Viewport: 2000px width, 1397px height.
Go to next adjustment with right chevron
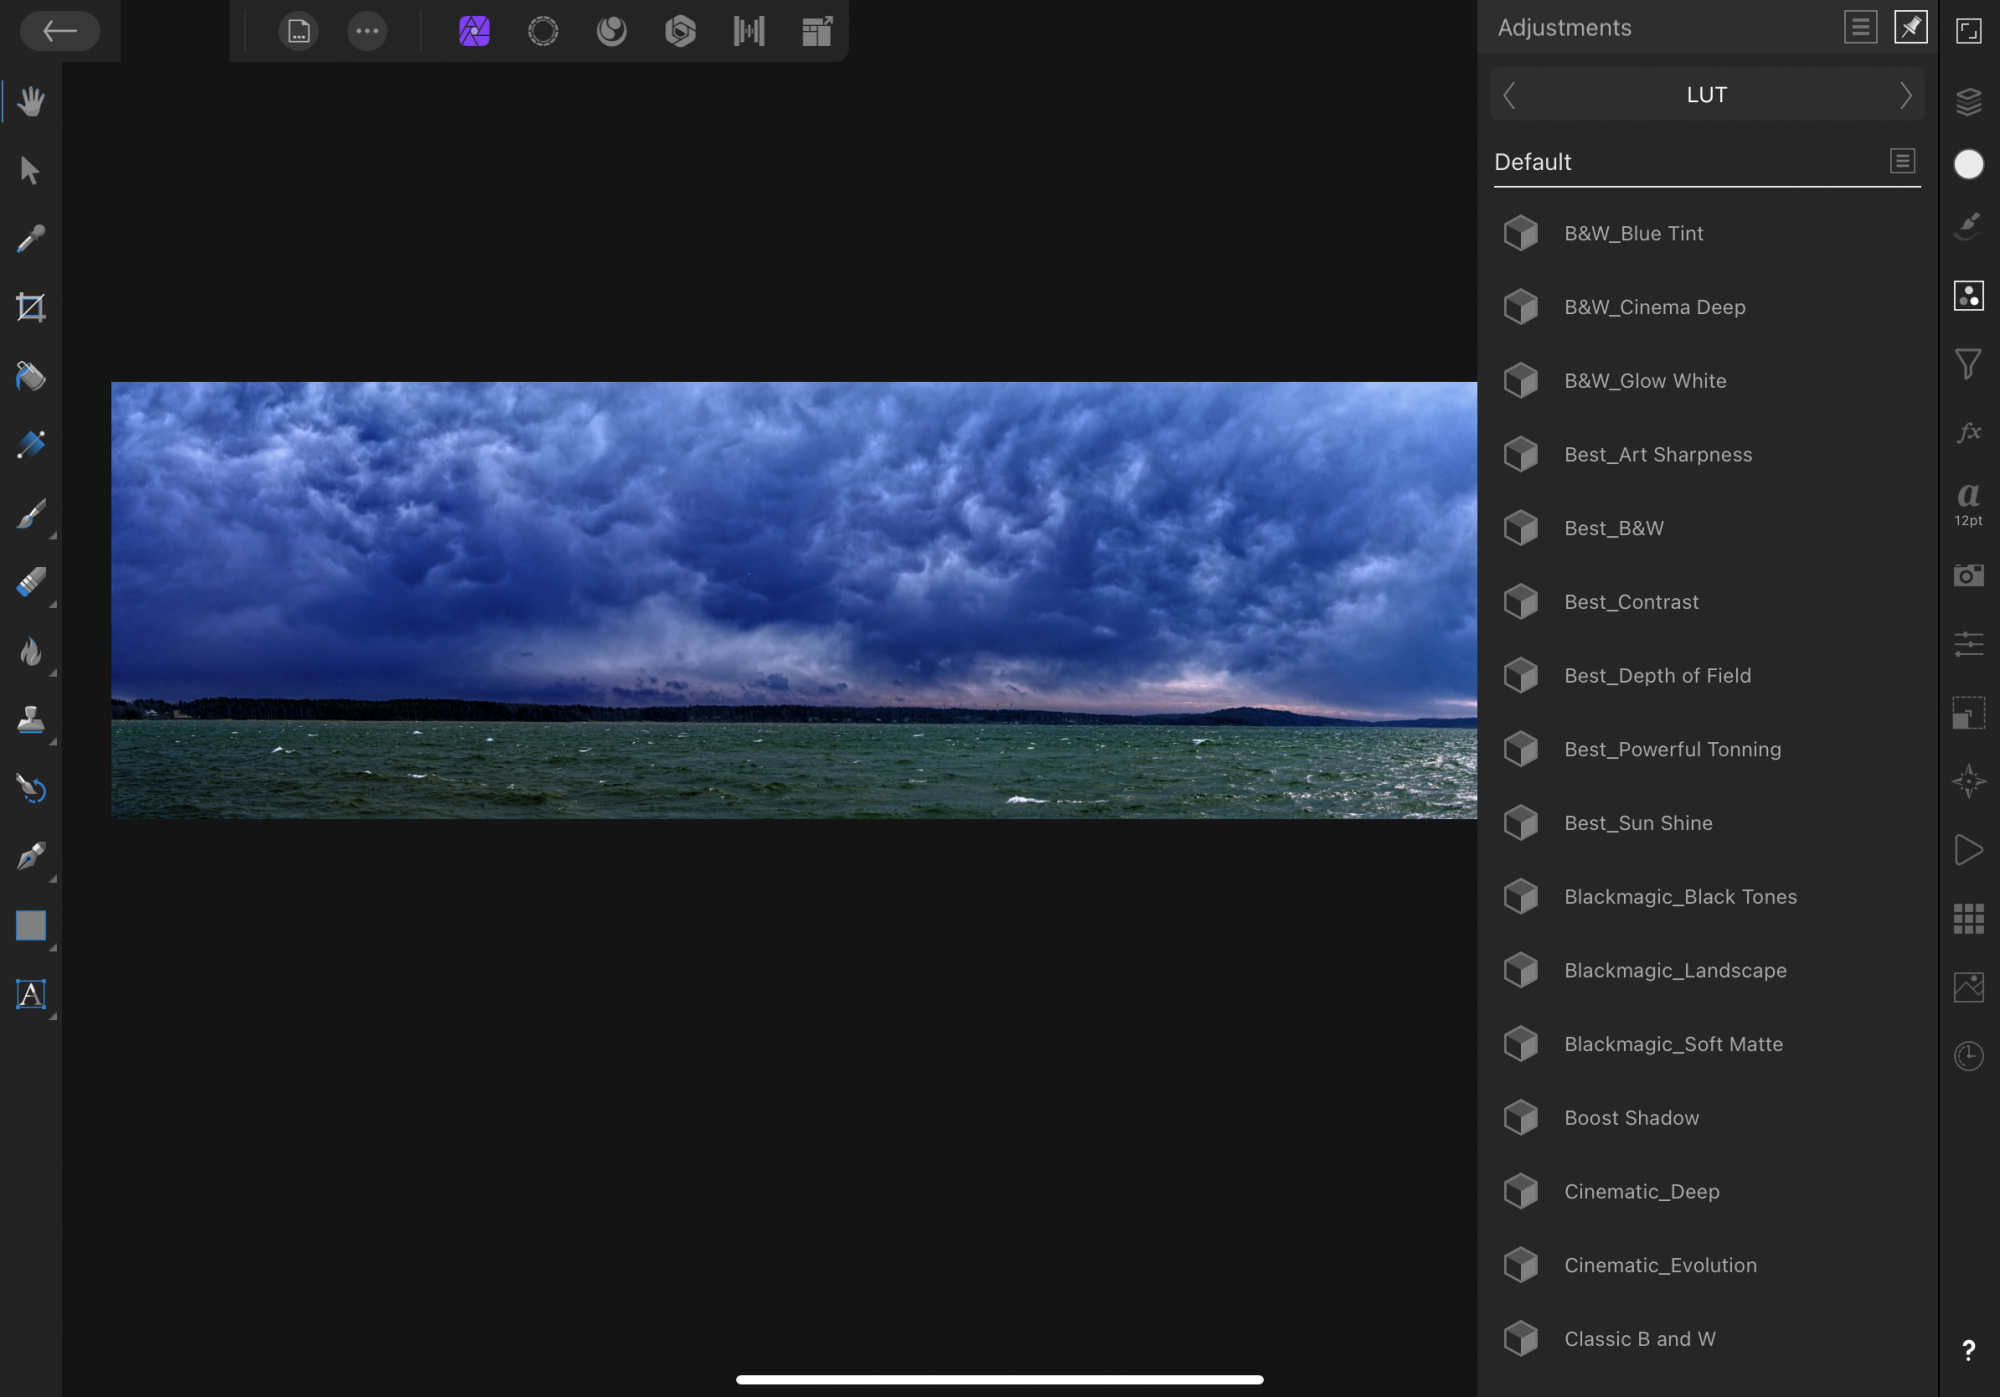(x=1905, y=95)
